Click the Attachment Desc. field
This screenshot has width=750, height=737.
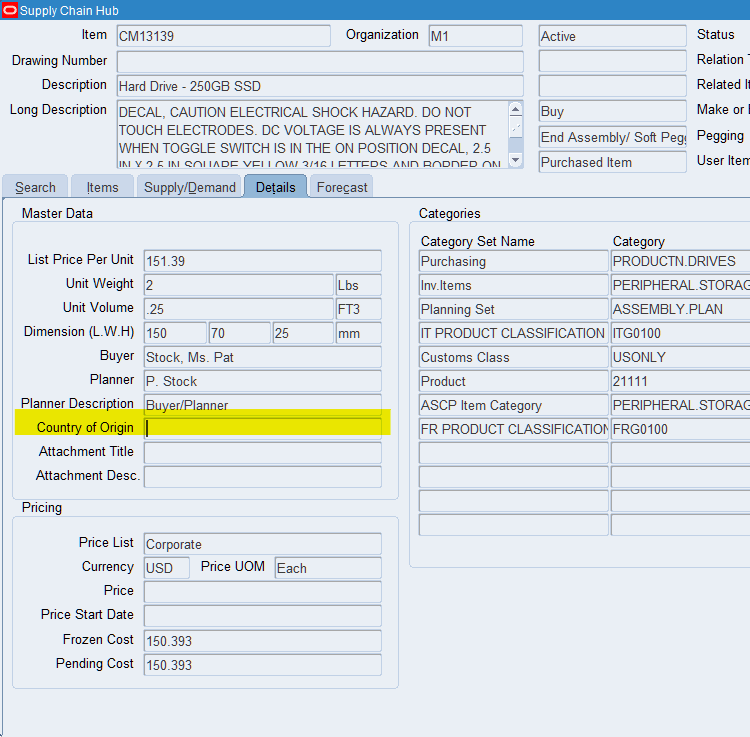coord(263,477)
